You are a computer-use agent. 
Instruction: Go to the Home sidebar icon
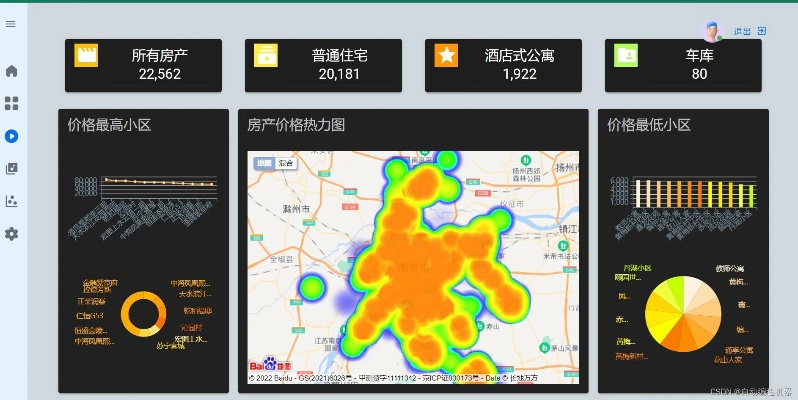(11, 71)
